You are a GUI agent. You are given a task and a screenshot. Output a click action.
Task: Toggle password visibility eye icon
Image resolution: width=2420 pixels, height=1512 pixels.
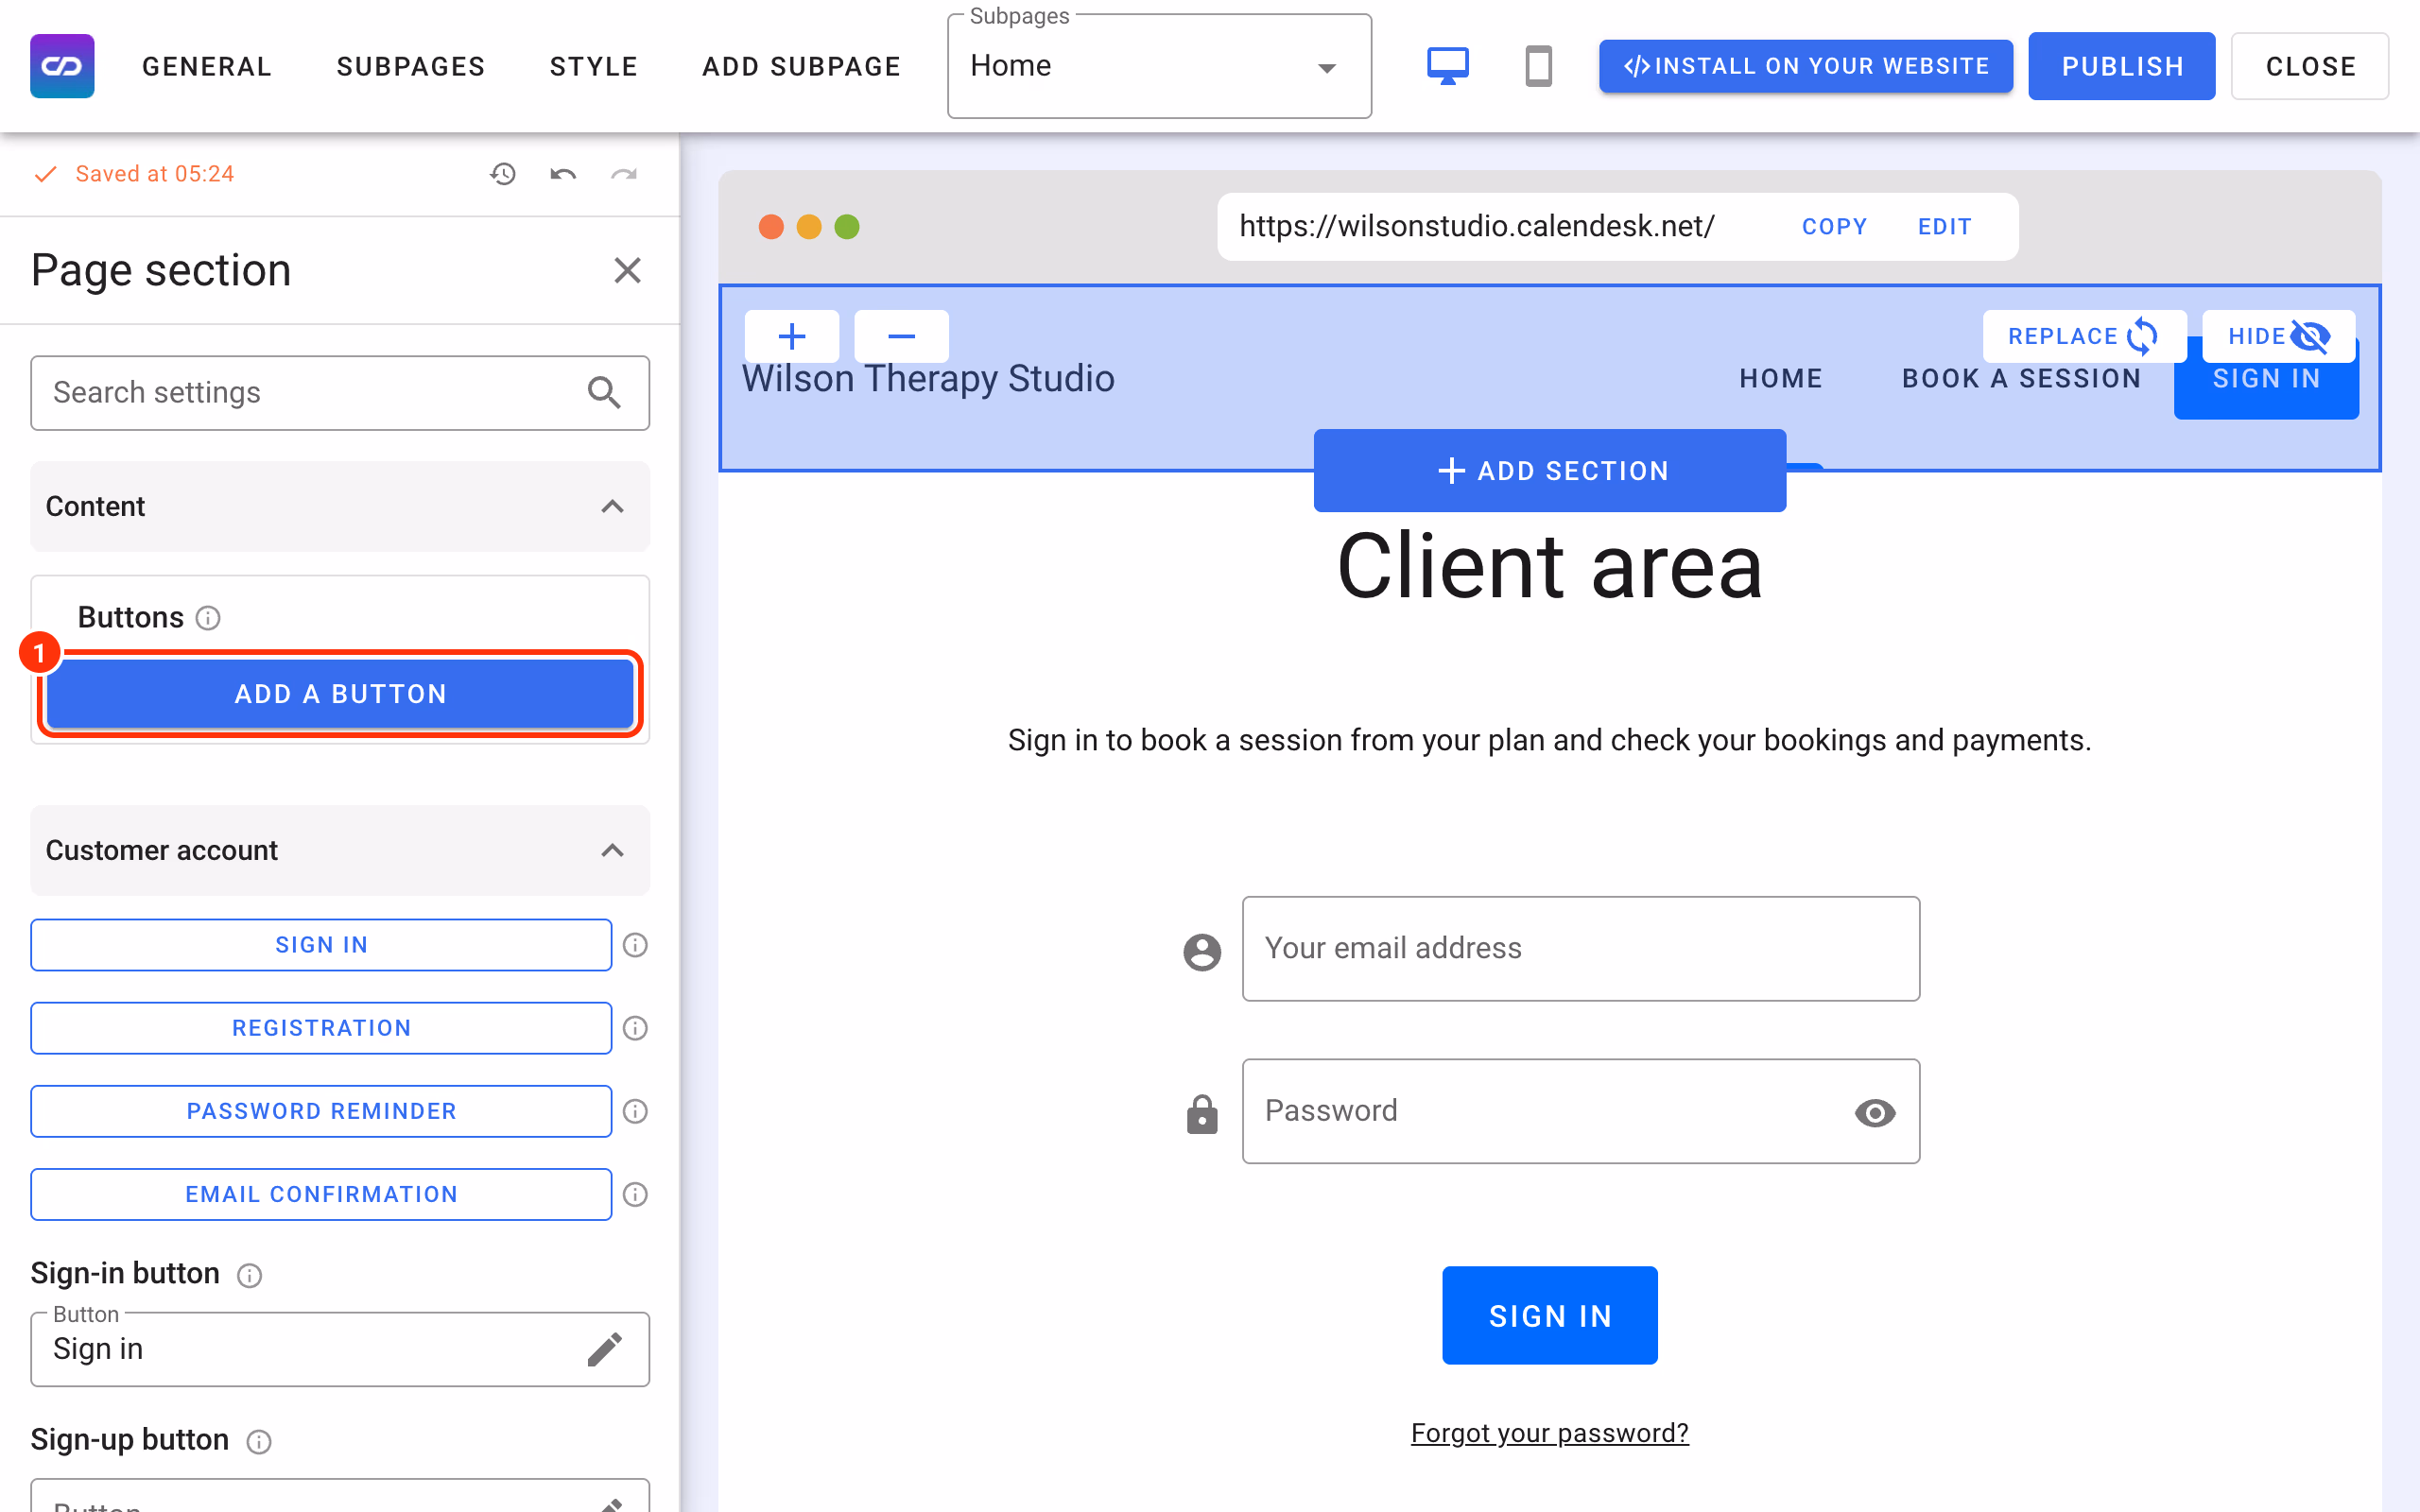[x=1875, y=1113]
